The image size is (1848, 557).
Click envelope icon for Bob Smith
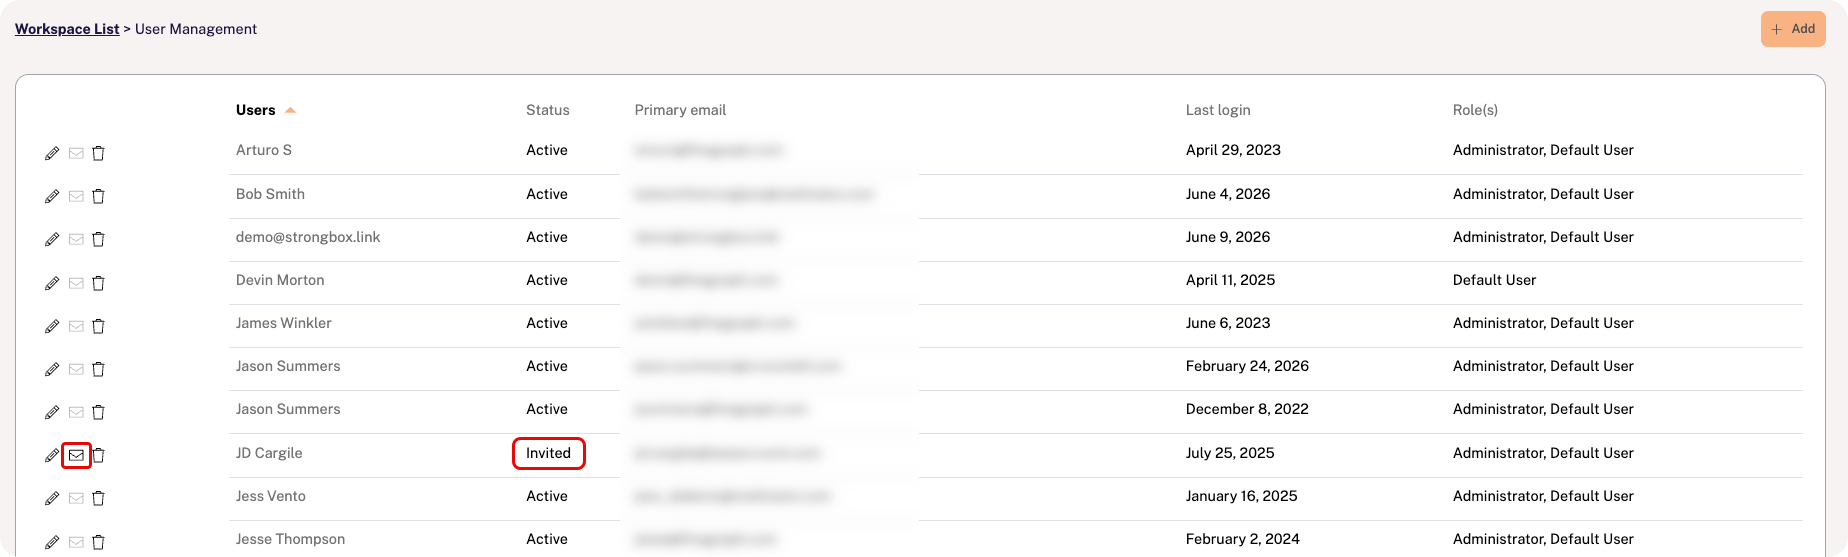tap(76, 196)
